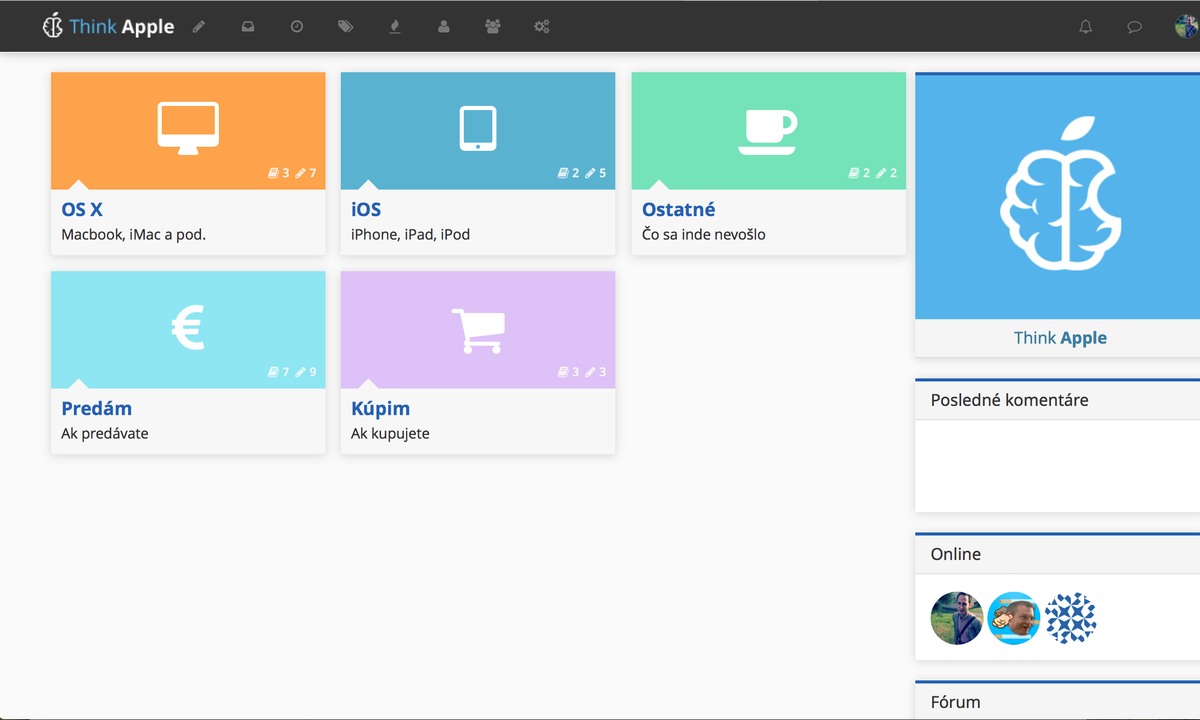This screenshot has width=1200, height=720.
Task: Click the topics count on Ostatné card
Action: pyautogui.click(x=860, y=173)
